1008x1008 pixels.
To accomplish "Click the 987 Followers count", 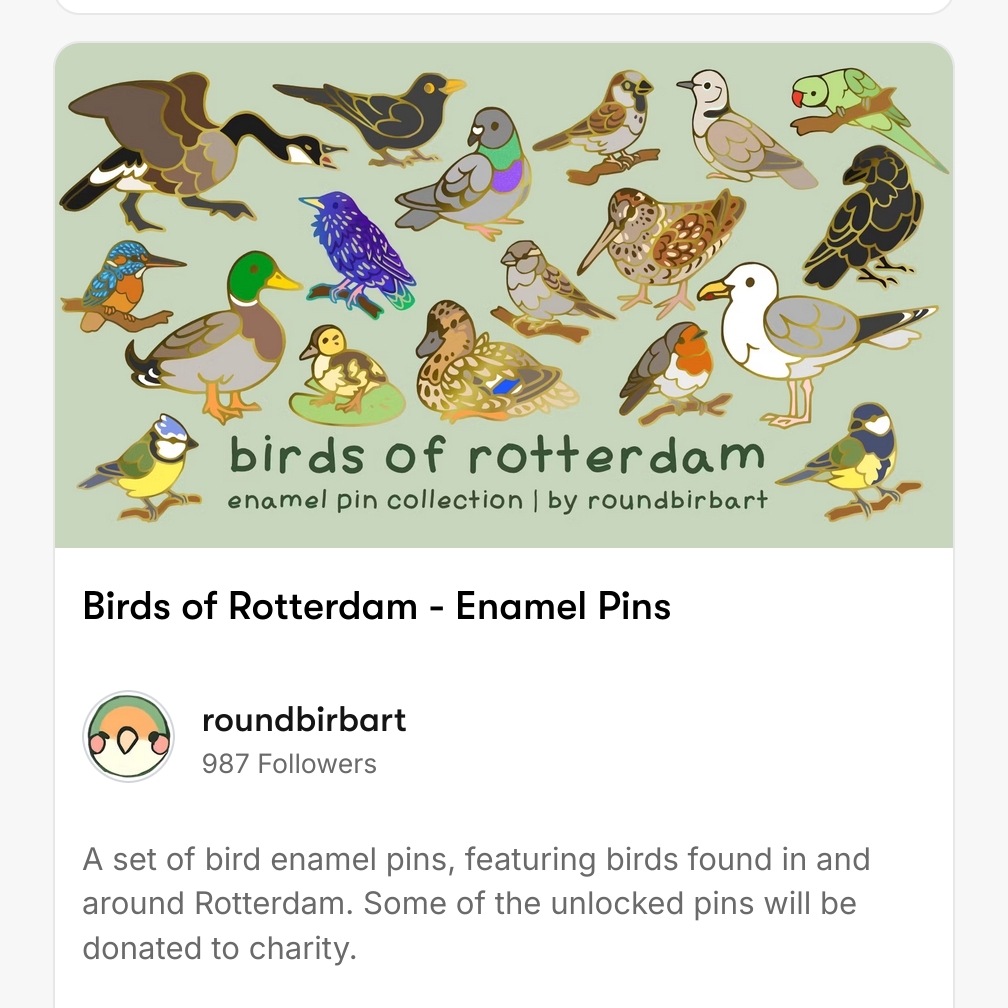I will click(x=289, y=764).
